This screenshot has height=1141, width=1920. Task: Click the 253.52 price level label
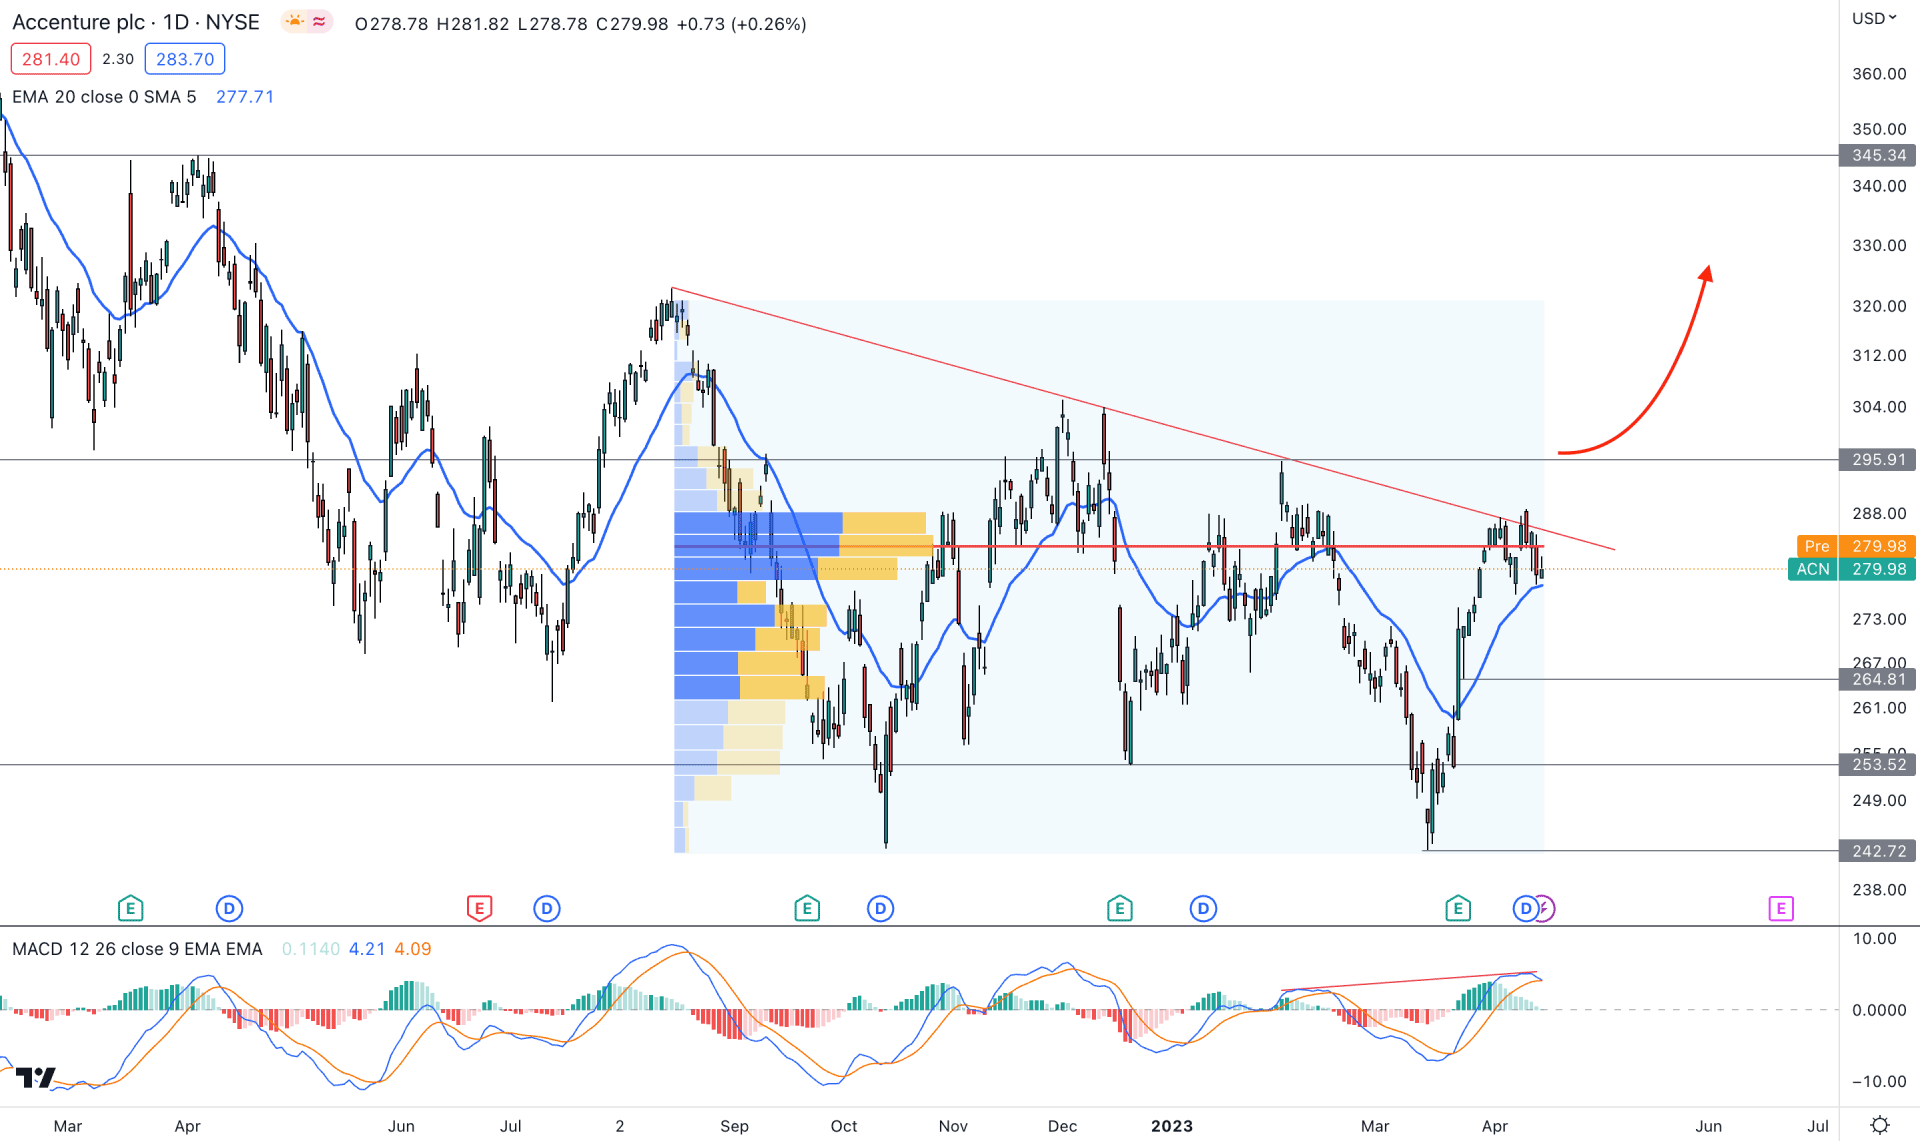pos(1878,764)
